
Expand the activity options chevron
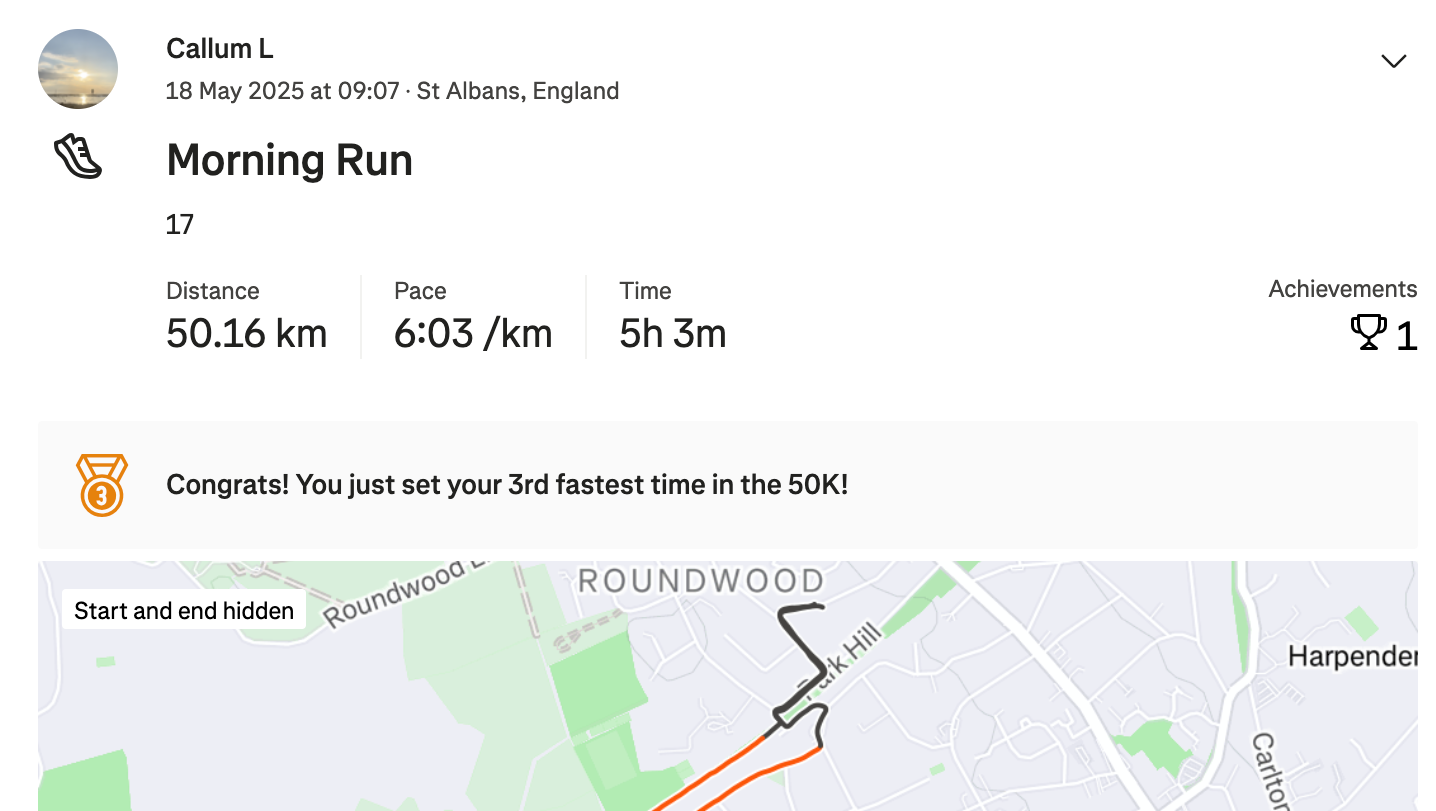tap(1393, 61)
